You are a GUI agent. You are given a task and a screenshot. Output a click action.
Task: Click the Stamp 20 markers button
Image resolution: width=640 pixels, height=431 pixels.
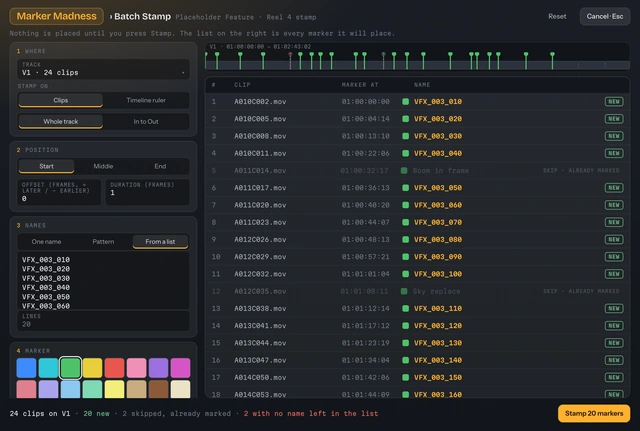[x=594, y=413]
